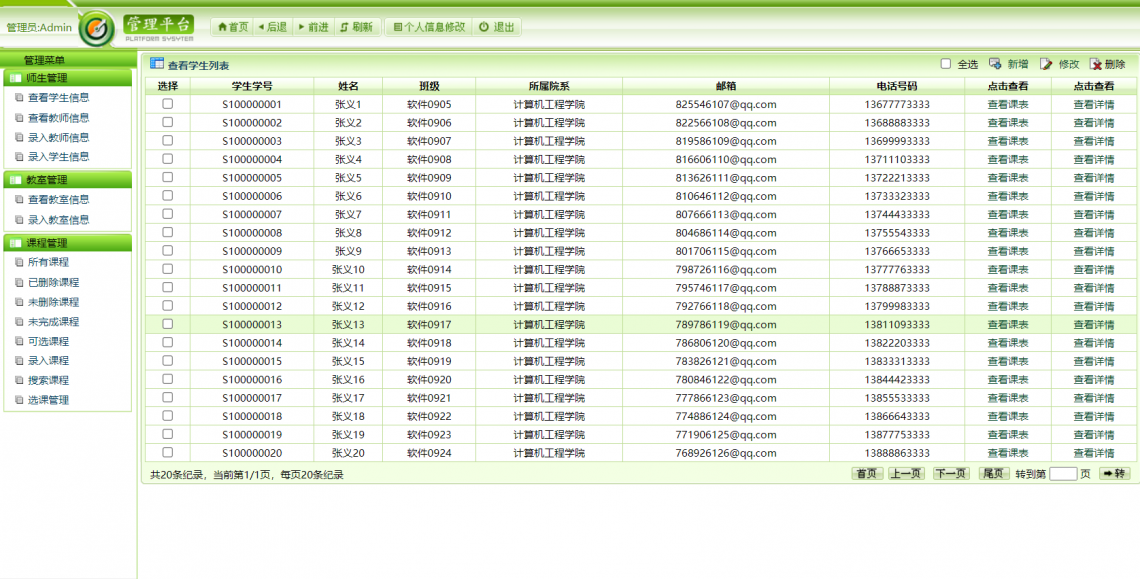1140x579 pixels.
Task: Click 退出 to log out
Action: point(497,27)
